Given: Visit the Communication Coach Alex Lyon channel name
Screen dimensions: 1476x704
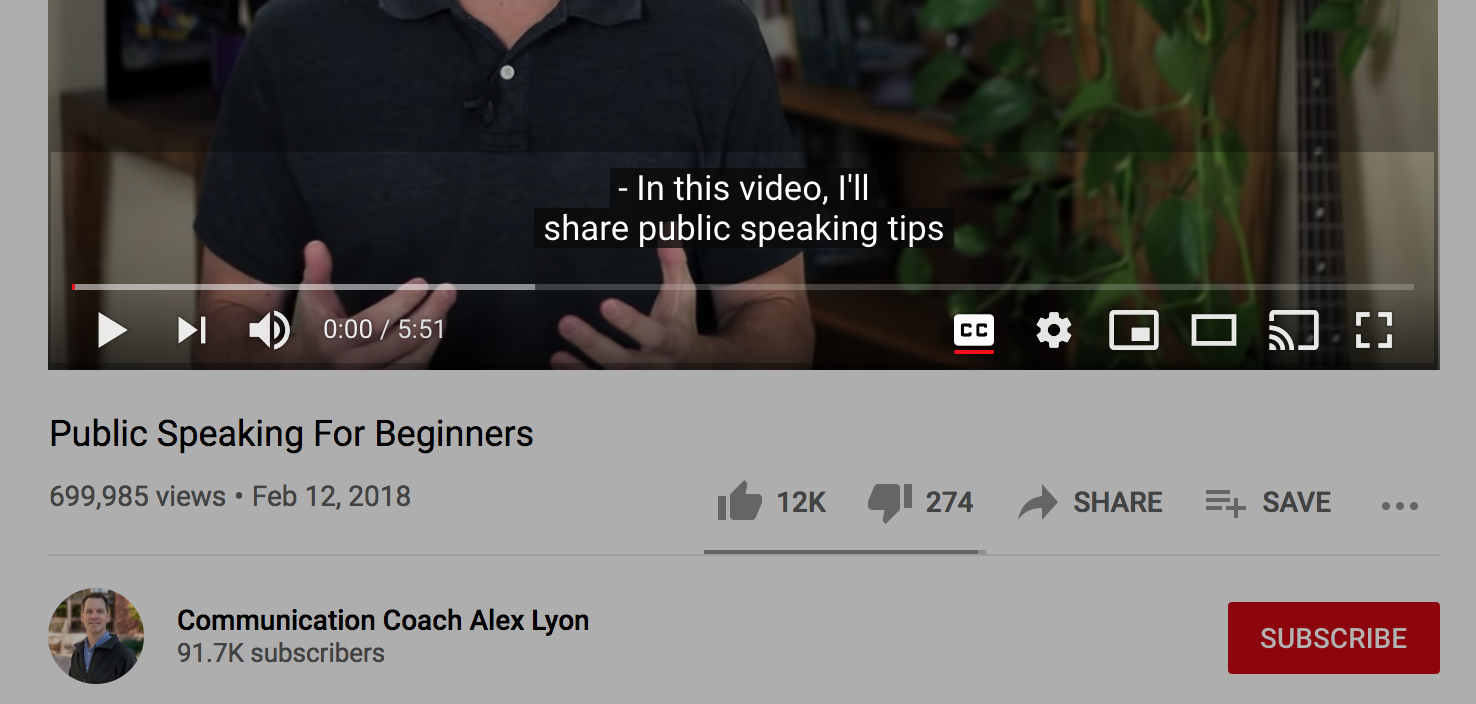Looking at the screenshot, I should (x=383, y=620).
